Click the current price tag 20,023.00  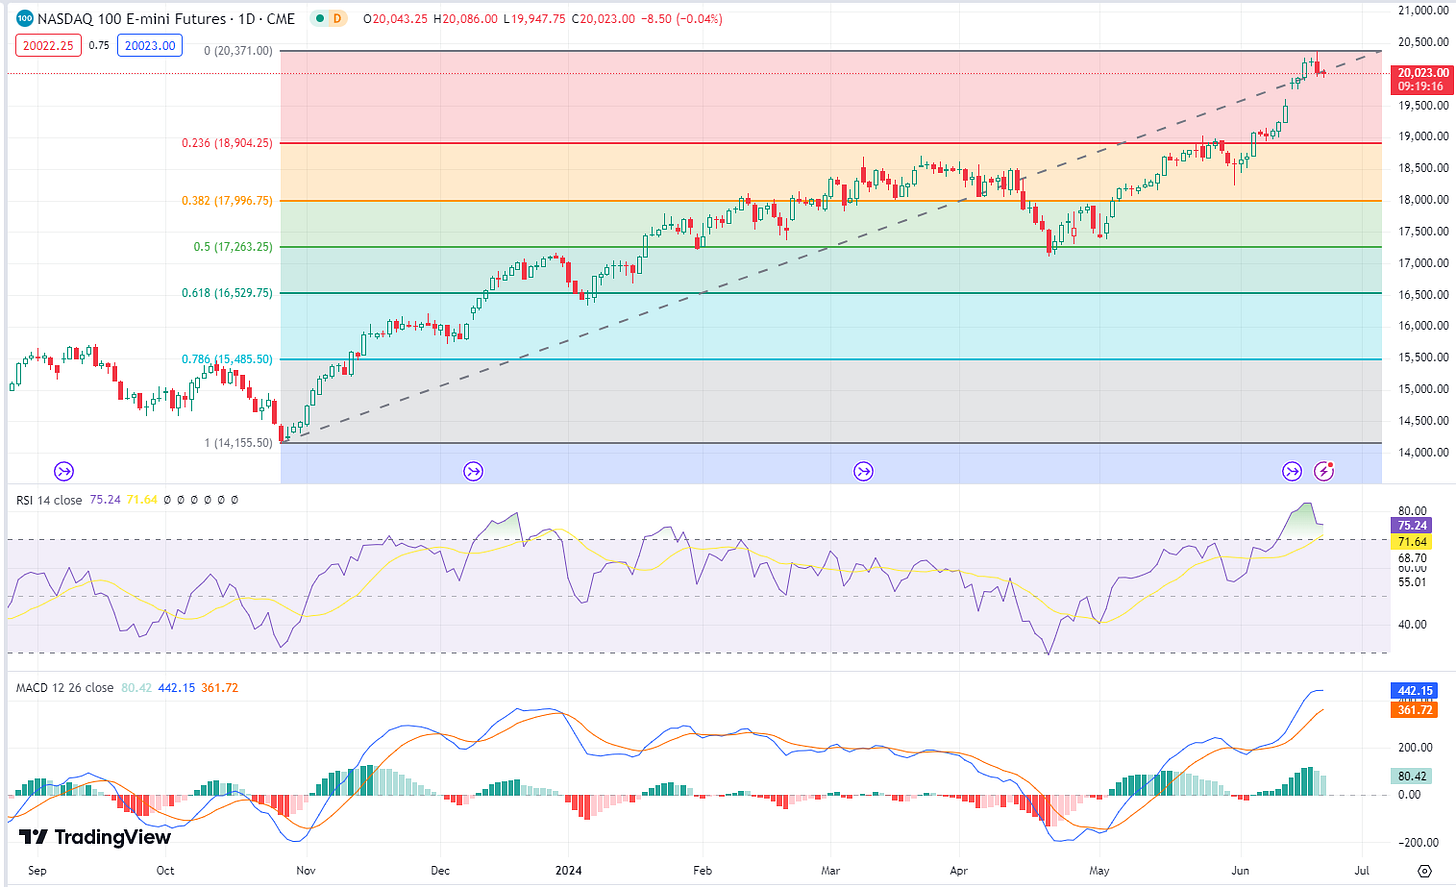tap(1423, 73)
